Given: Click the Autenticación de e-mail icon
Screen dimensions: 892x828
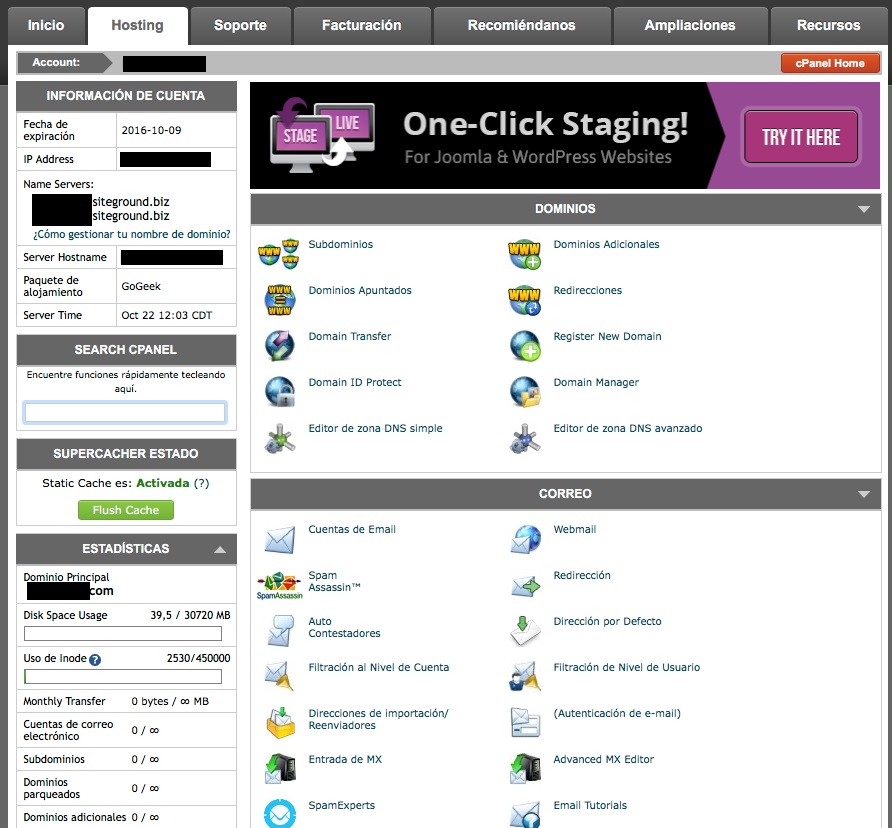Looking at the screenshot, I should (525, 723).
